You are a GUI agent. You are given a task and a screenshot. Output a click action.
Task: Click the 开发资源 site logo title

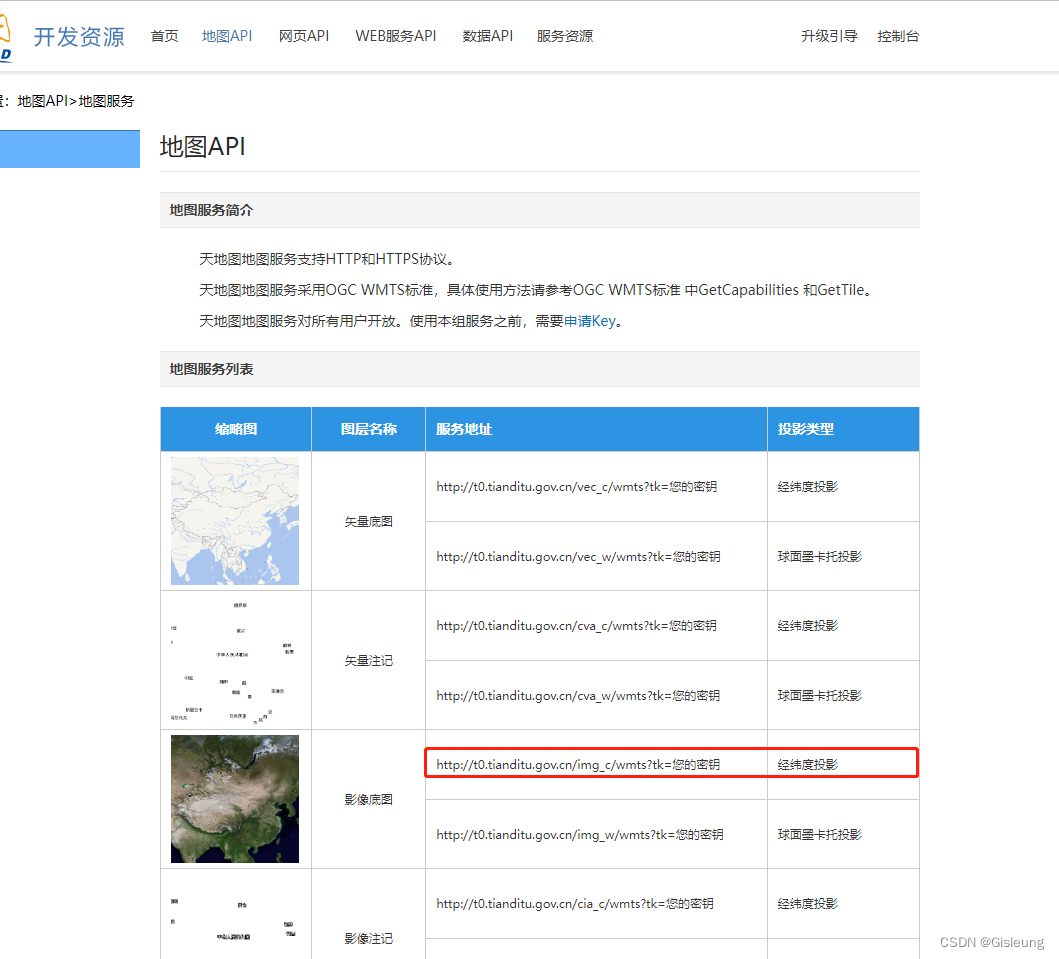point(79,36)
